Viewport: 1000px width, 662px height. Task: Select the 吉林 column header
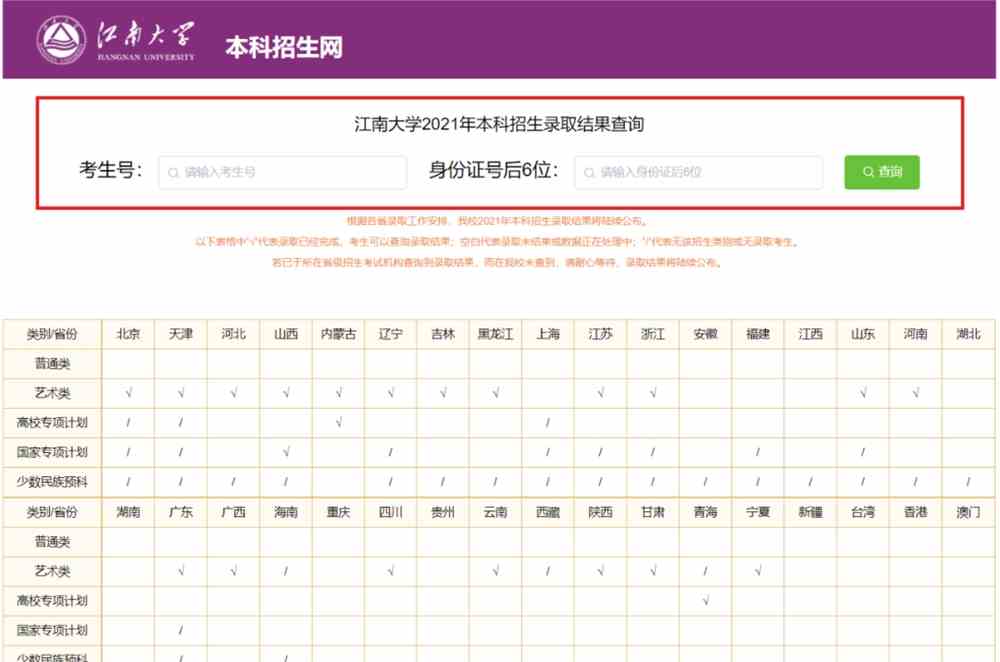443,334
